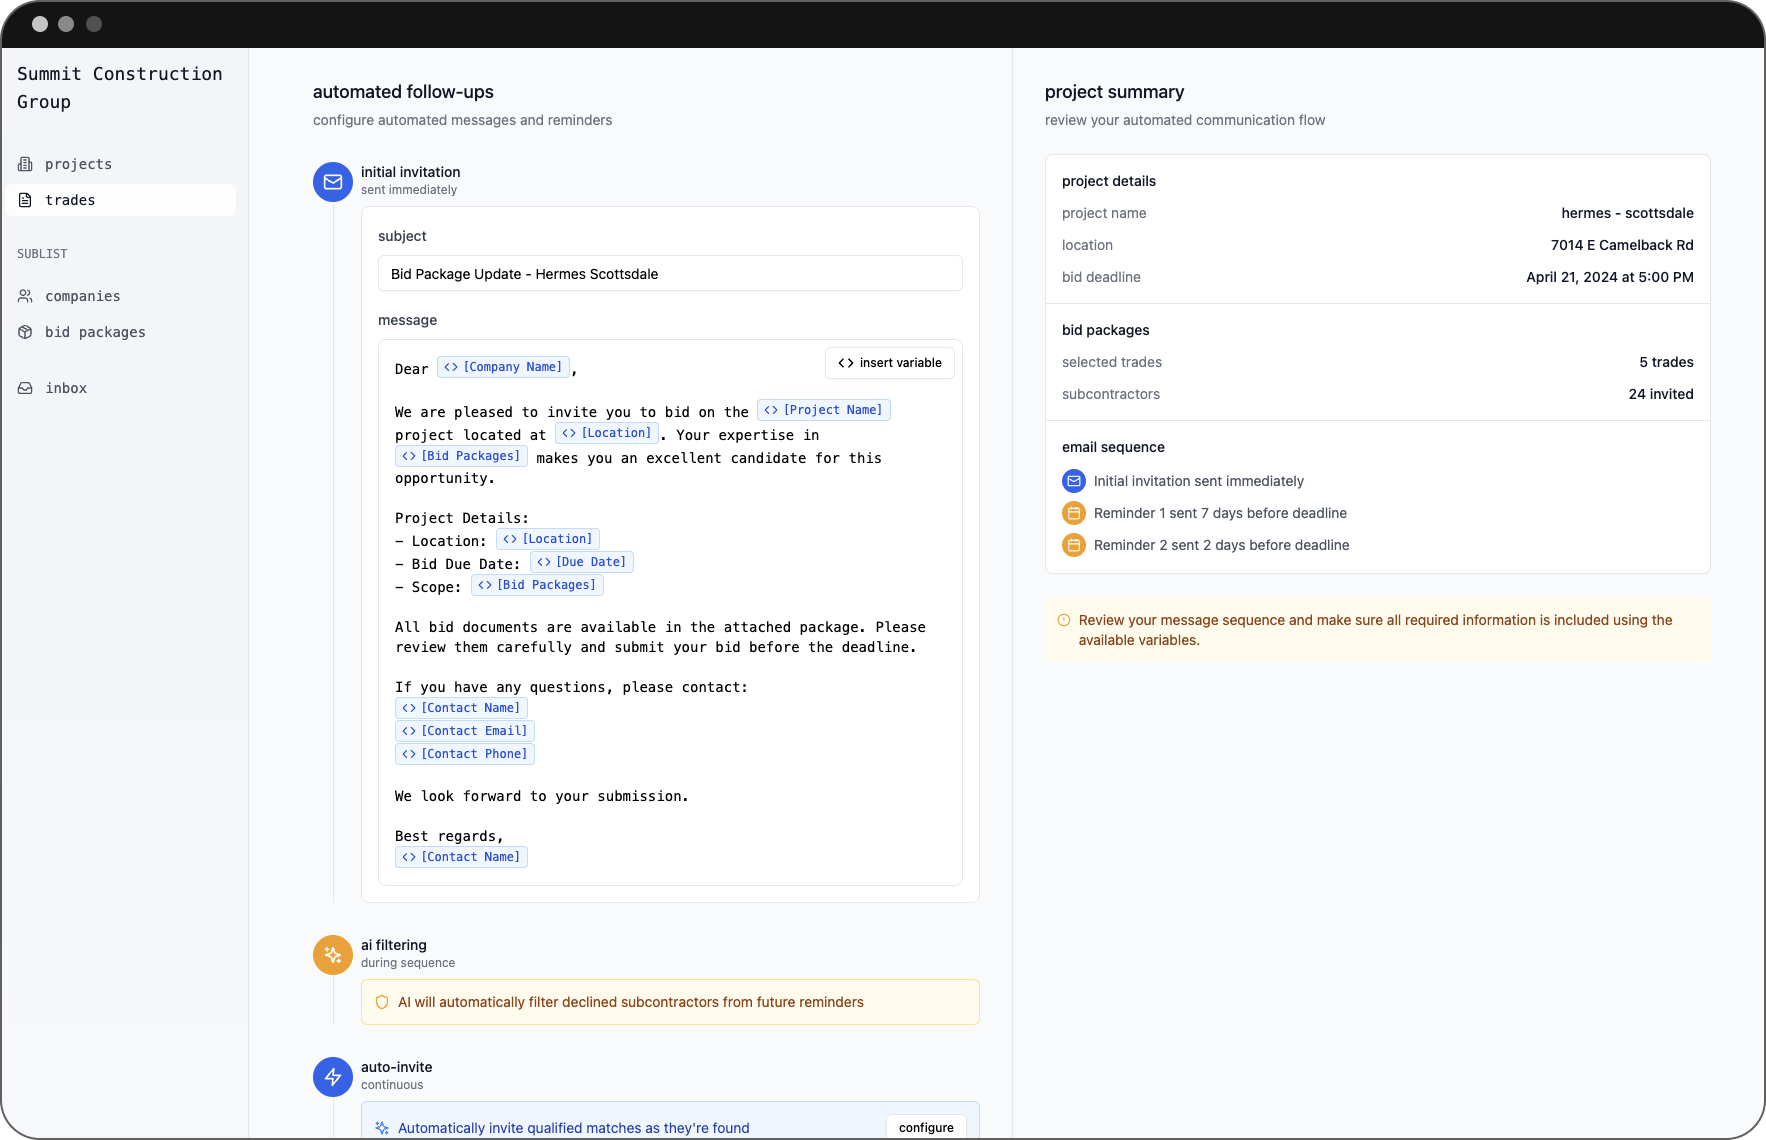Click configure button for auto-invite

pyautogui.click(x=926, y=1127)
